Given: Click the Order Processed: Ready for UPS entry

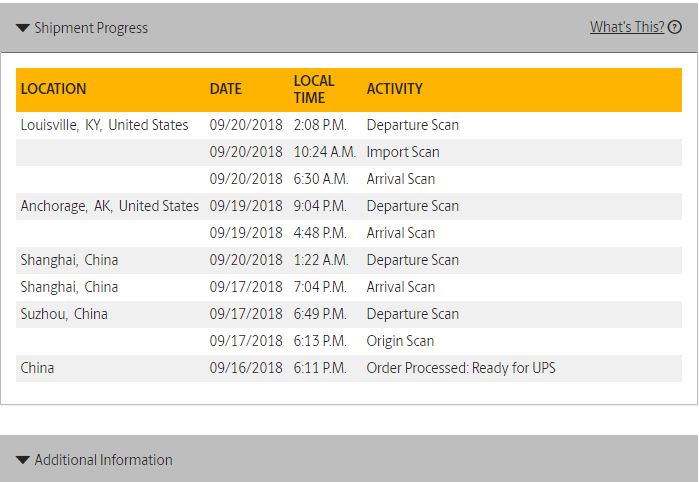Looking at the screenshot, I should [461, 368].
